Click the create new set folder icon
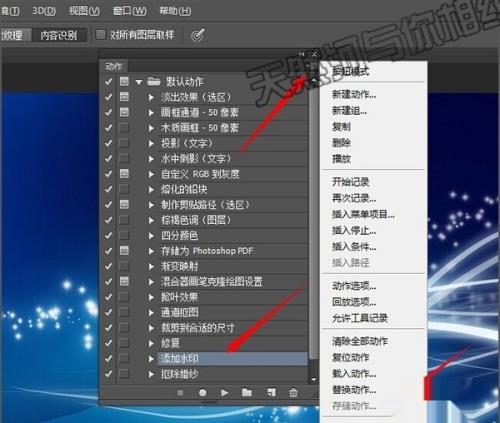The image size is (500, 423). pyautogui.click(x=247, y=392)
